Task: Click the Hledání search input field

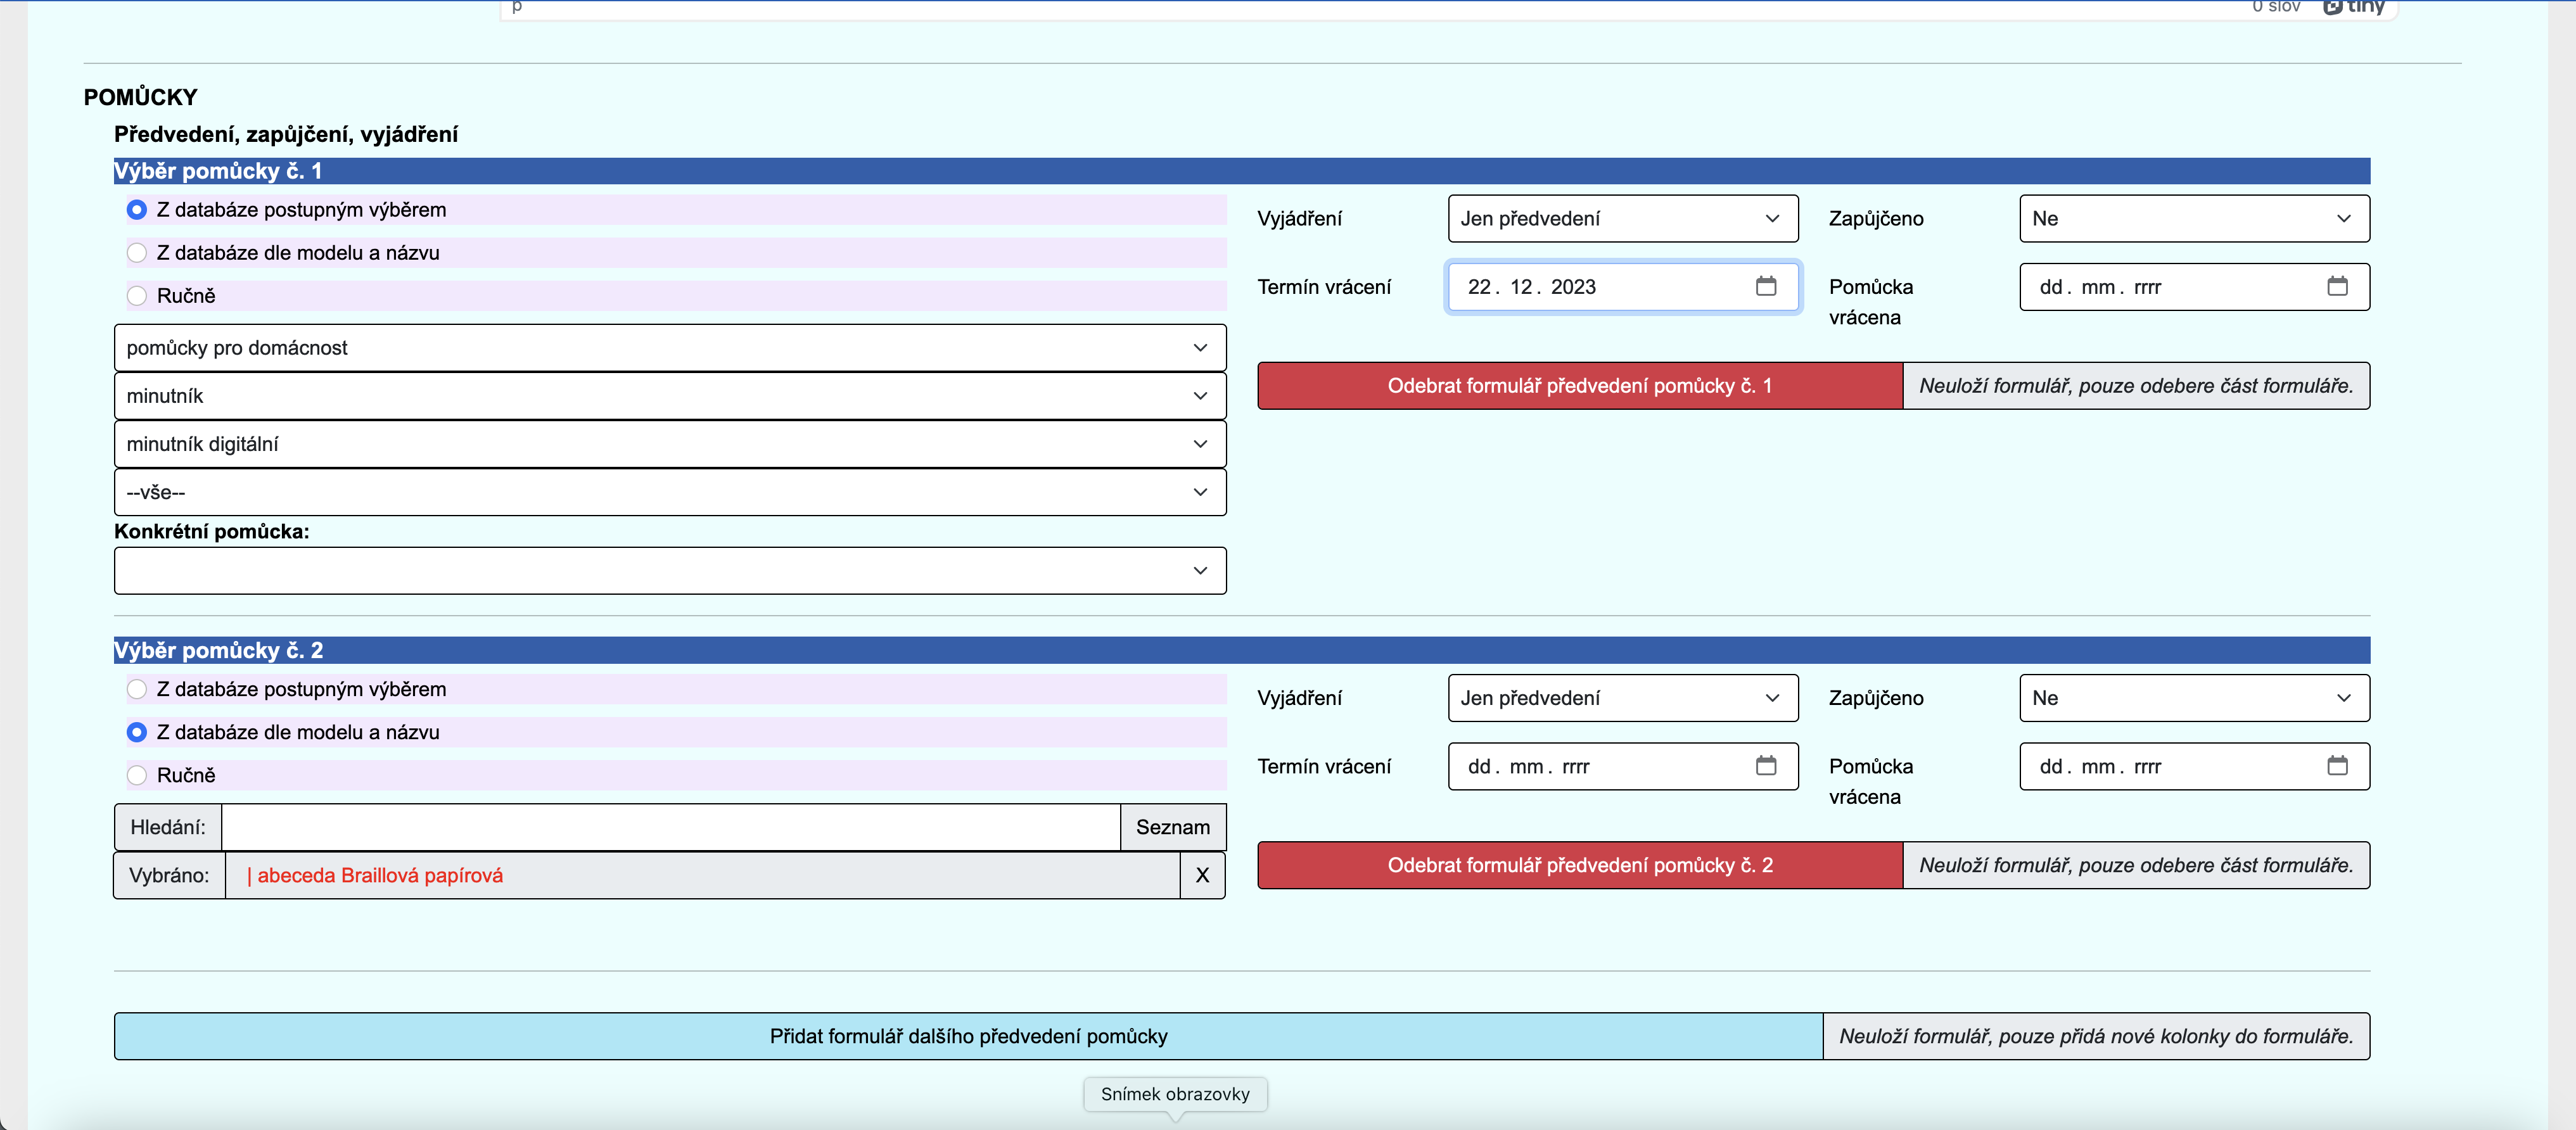Action: 669,827
